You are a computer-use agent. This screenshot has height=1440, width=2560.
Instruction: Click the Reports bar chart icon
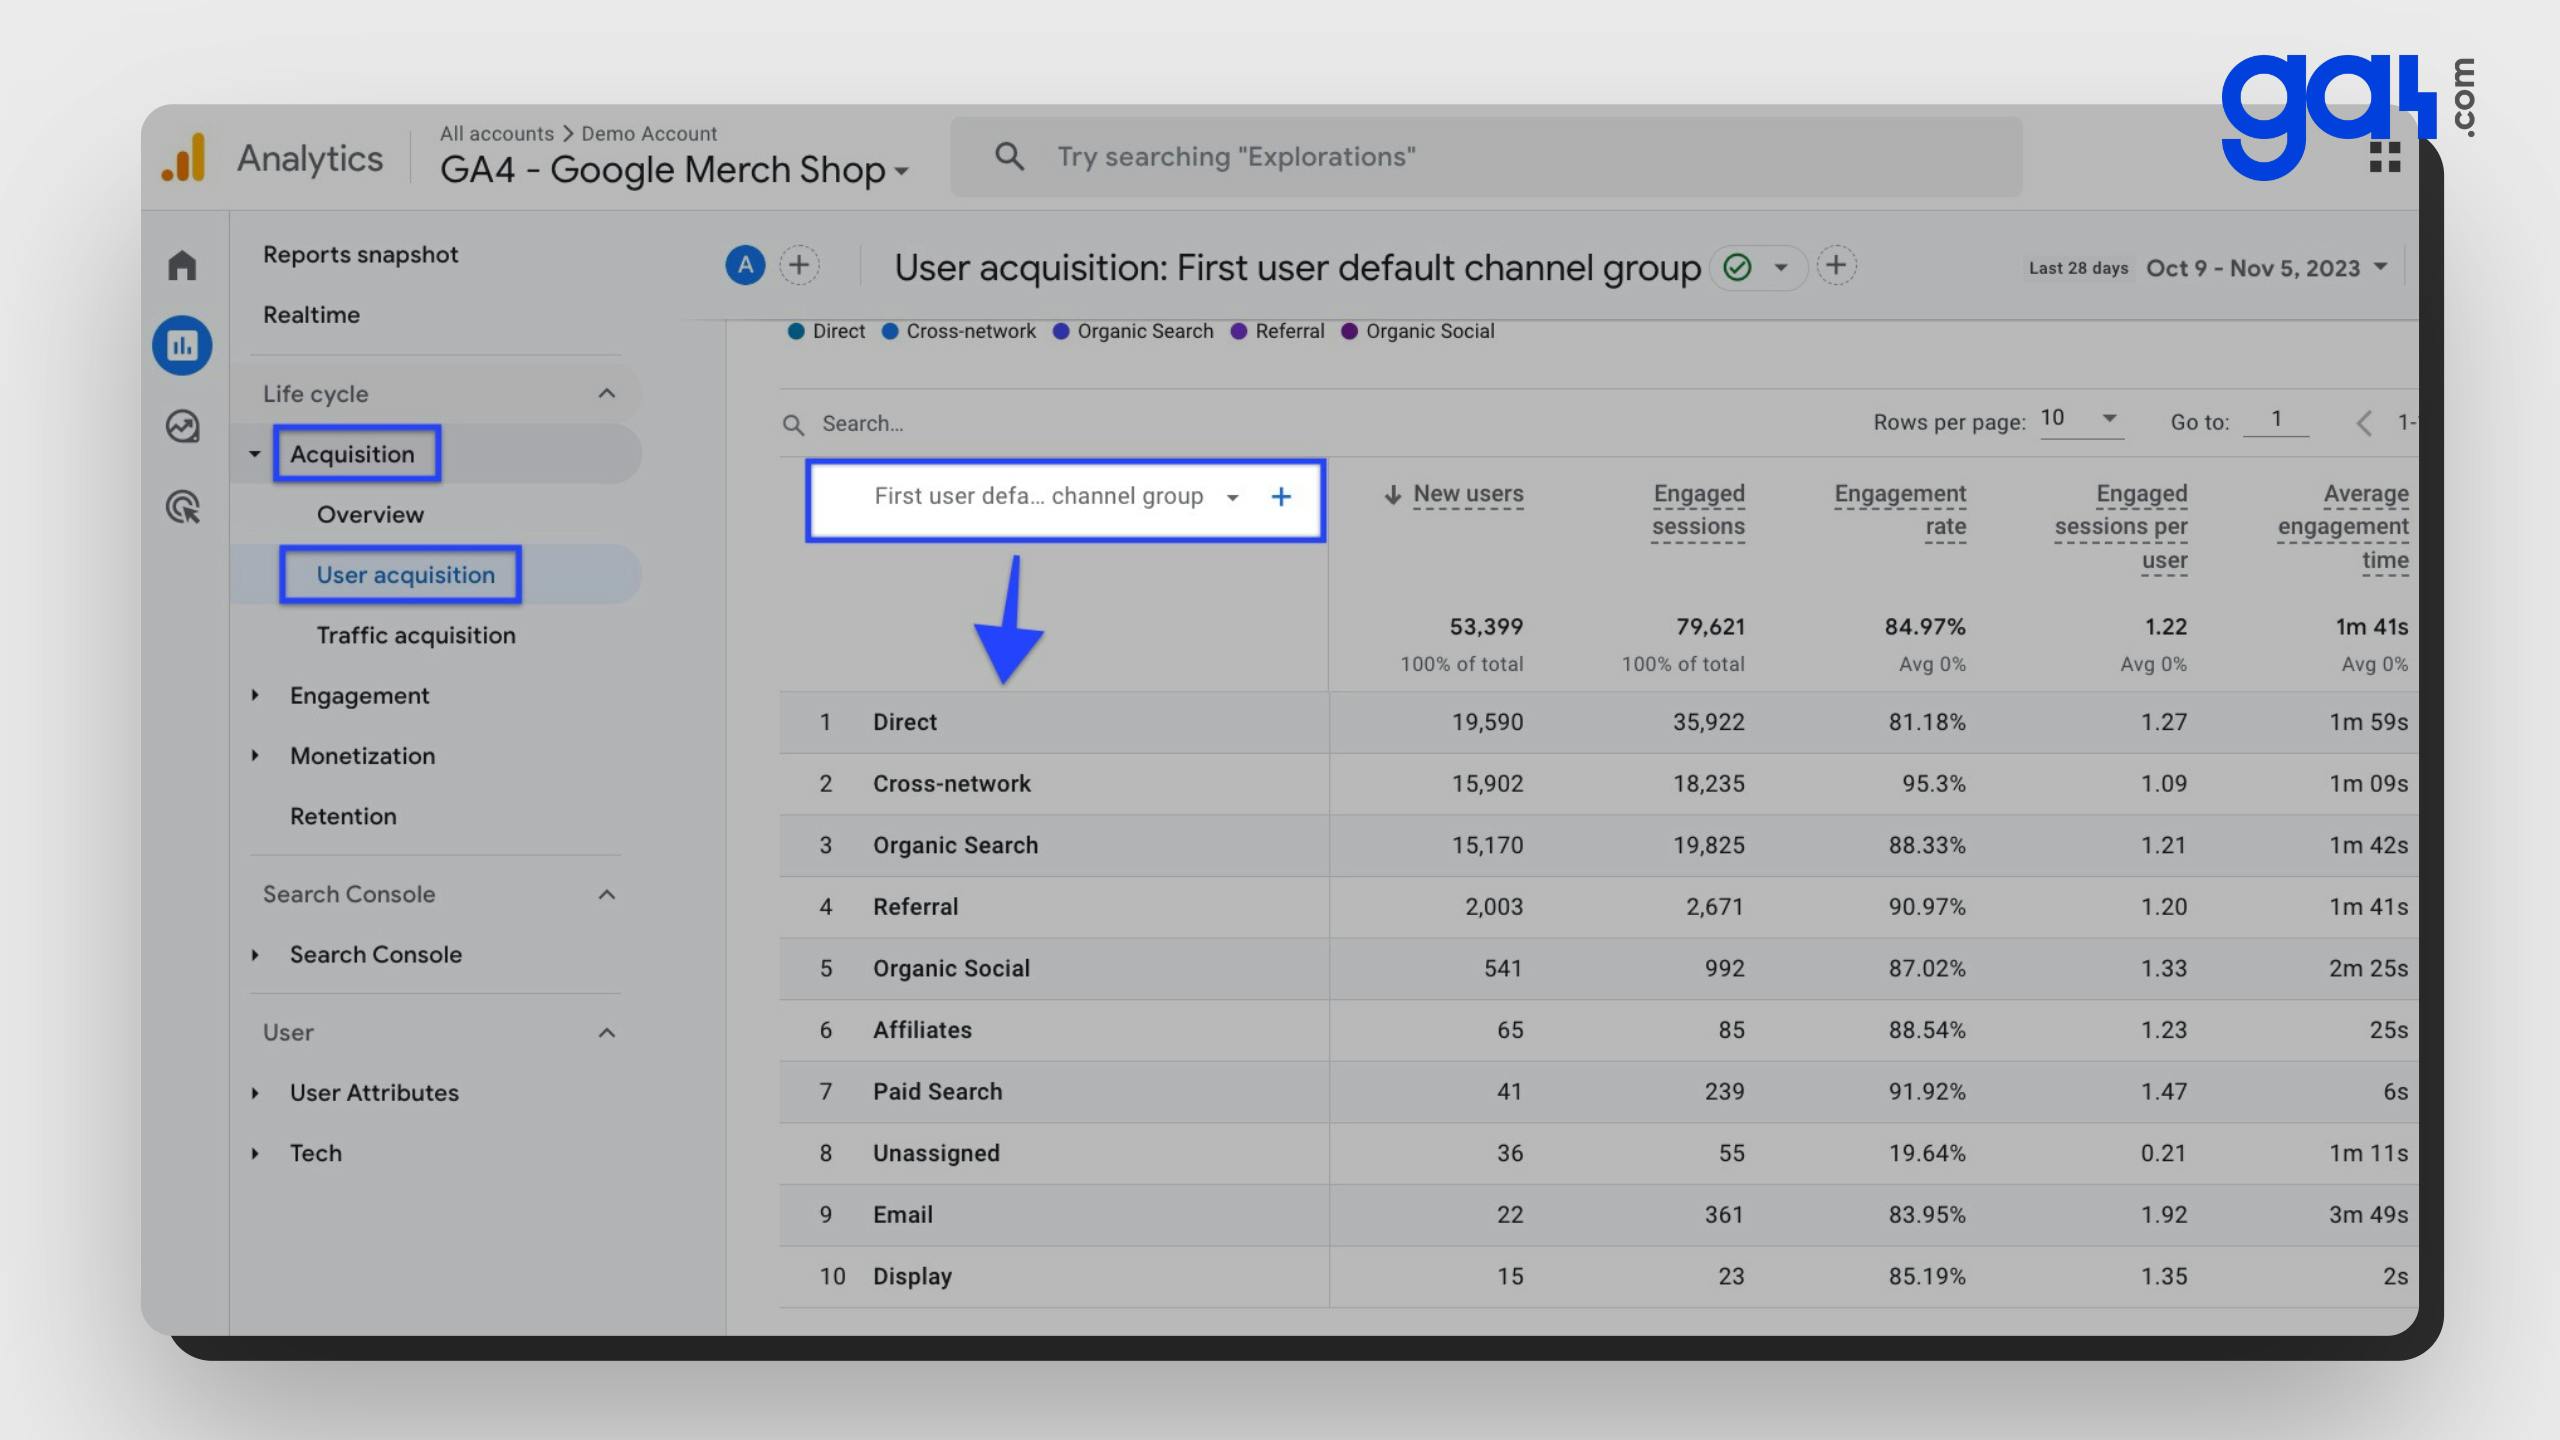pos(182,346)
